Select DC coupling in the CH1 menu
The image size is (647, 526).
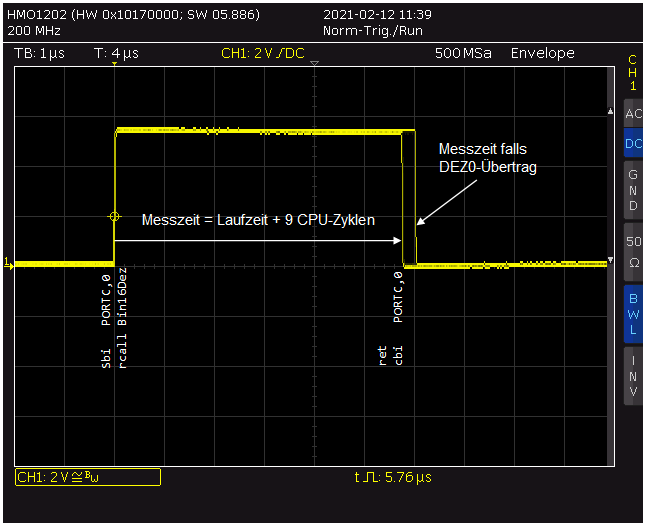(633, 144)
